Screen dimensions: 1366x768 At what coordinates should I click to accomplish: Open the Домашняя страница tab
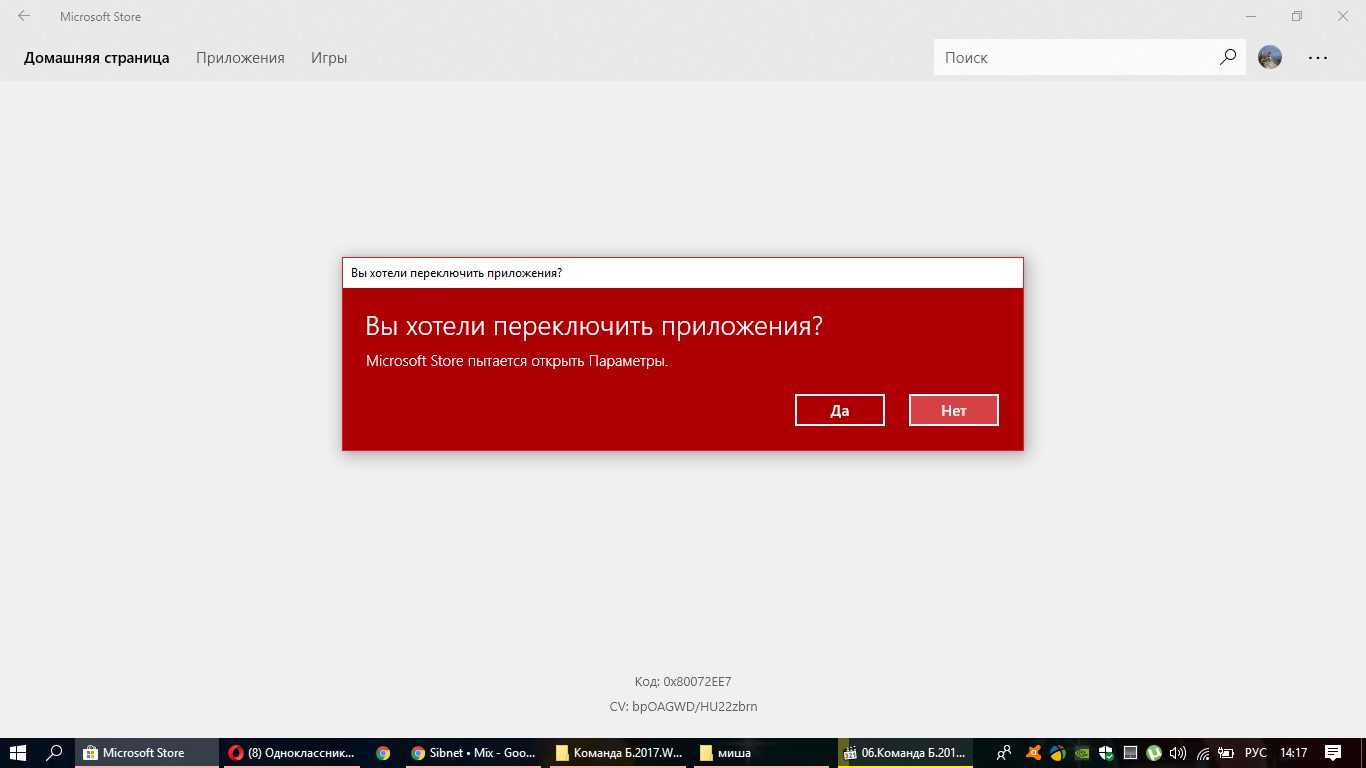(97, 58)
